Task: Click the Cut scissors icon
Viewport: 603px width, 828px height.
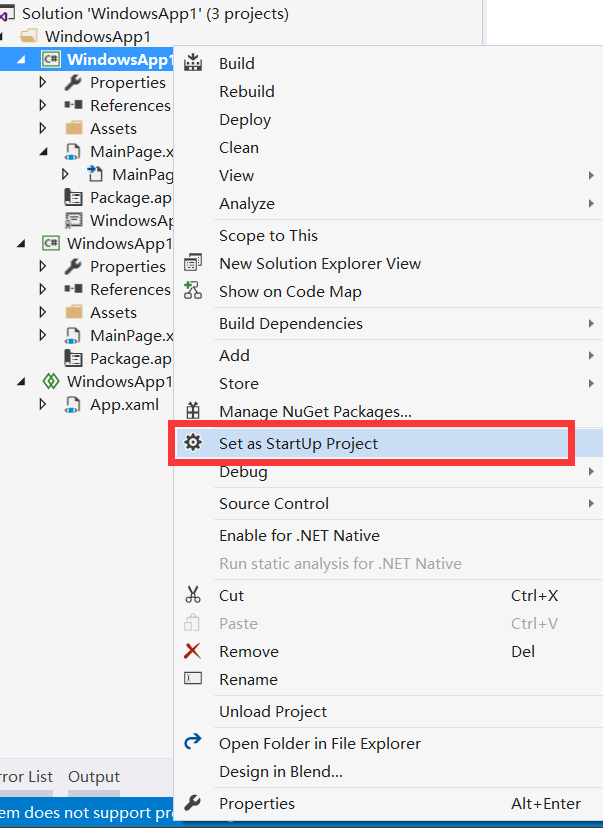Action: [x=193, y=595]
